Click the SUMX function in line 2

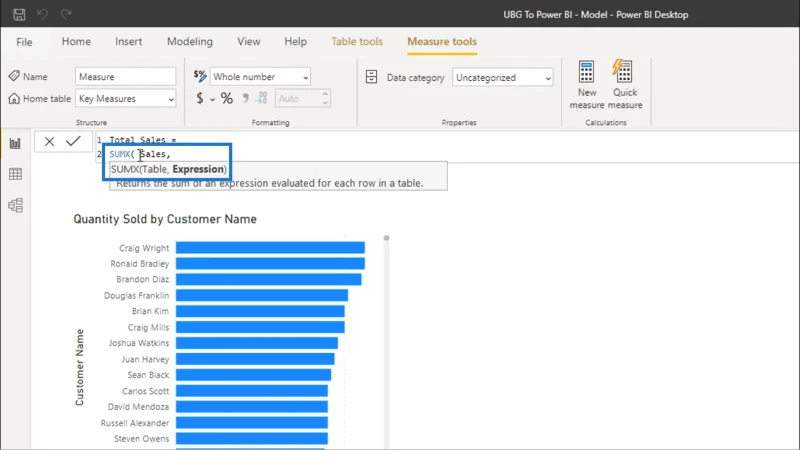pos(120,154)
